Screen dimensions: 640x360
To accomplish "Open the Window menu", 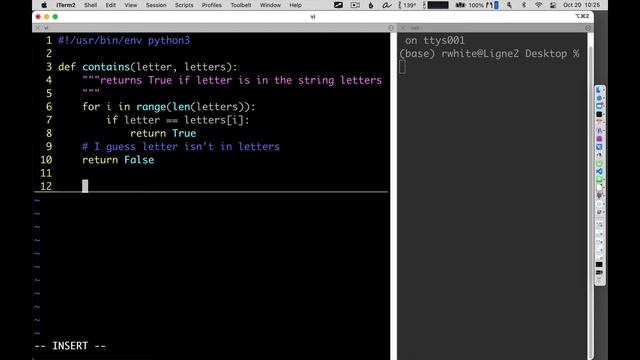I will coord(270,5).
